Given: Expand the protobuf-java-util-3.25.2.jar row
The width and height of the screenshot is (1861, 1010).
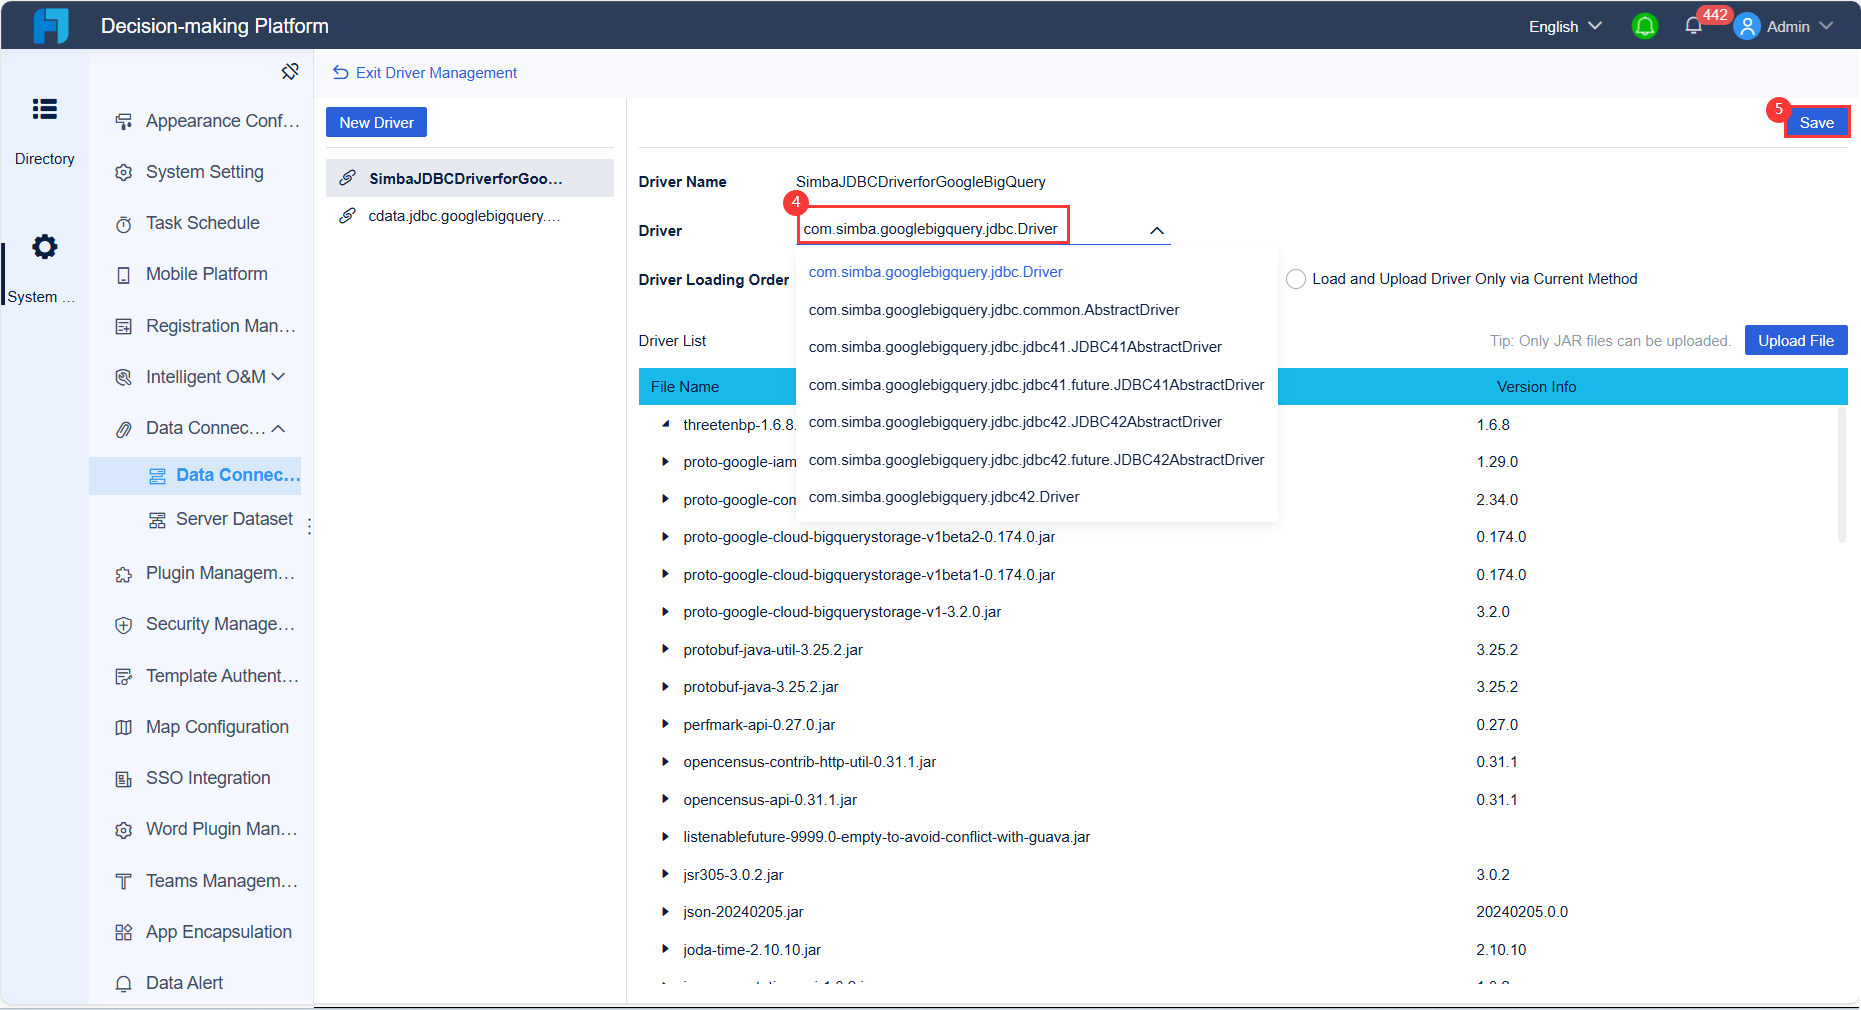Looking at the screenshot, I should coord(665,649).
